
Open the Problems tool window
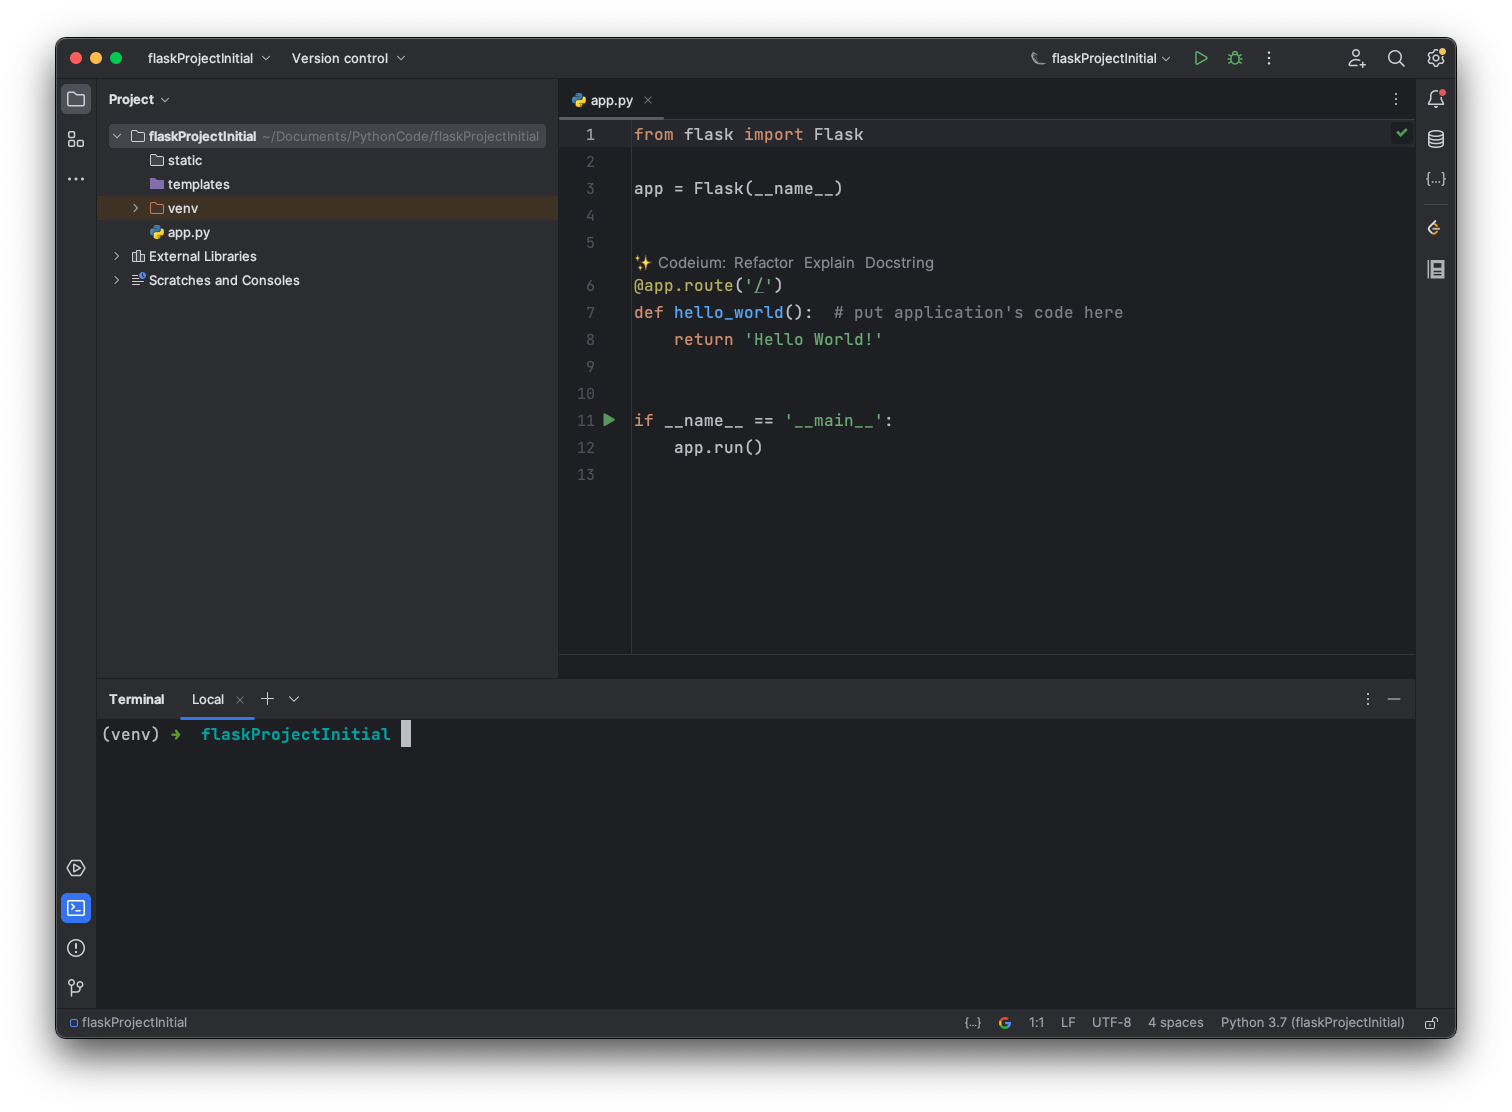click(76, 948)
